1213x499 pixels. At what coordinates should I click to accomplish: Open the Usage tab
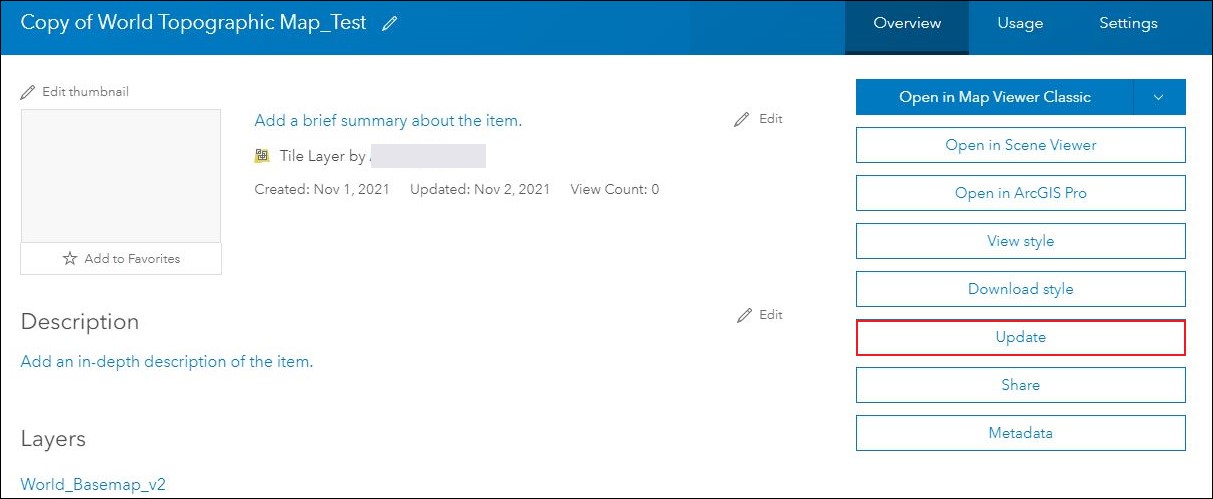[1020, 23]
